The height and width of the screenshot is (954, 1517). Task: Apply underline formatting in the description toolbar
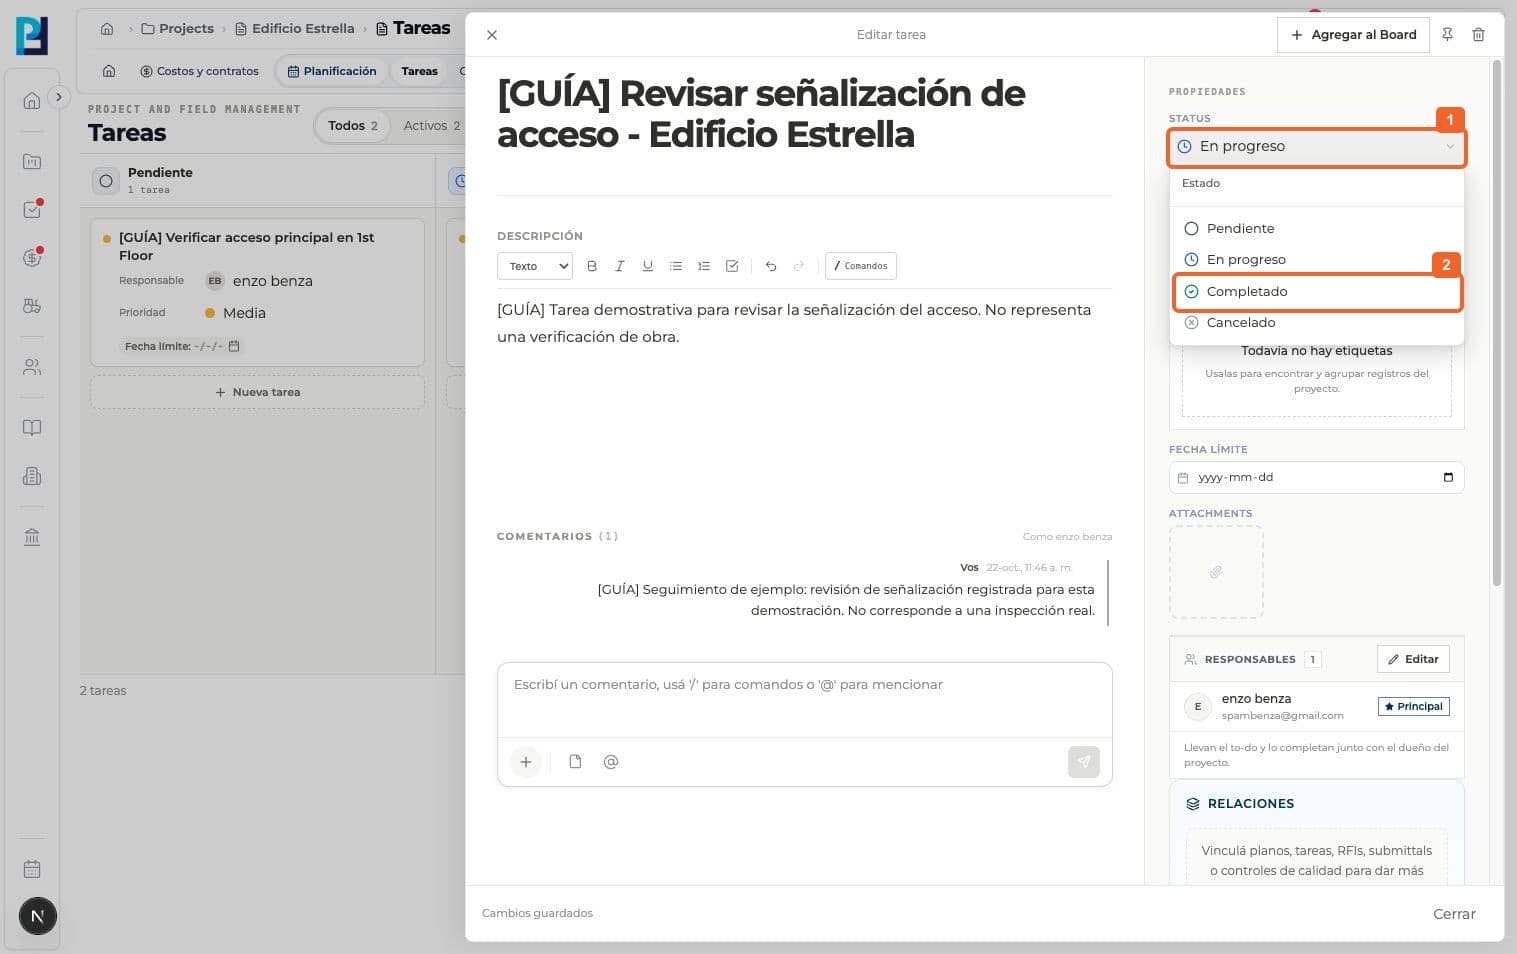coord(648,266)
